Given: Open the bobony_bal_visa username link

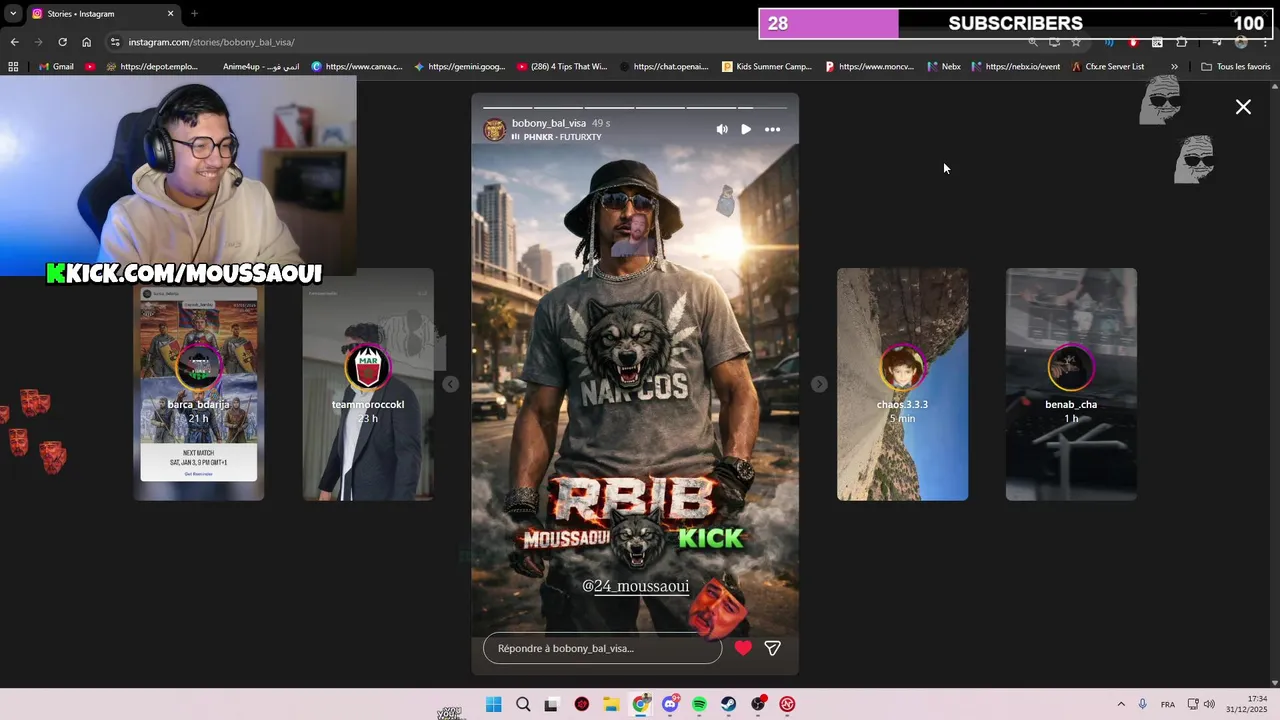Looking at the screenshot, I should tap(549, 123).
